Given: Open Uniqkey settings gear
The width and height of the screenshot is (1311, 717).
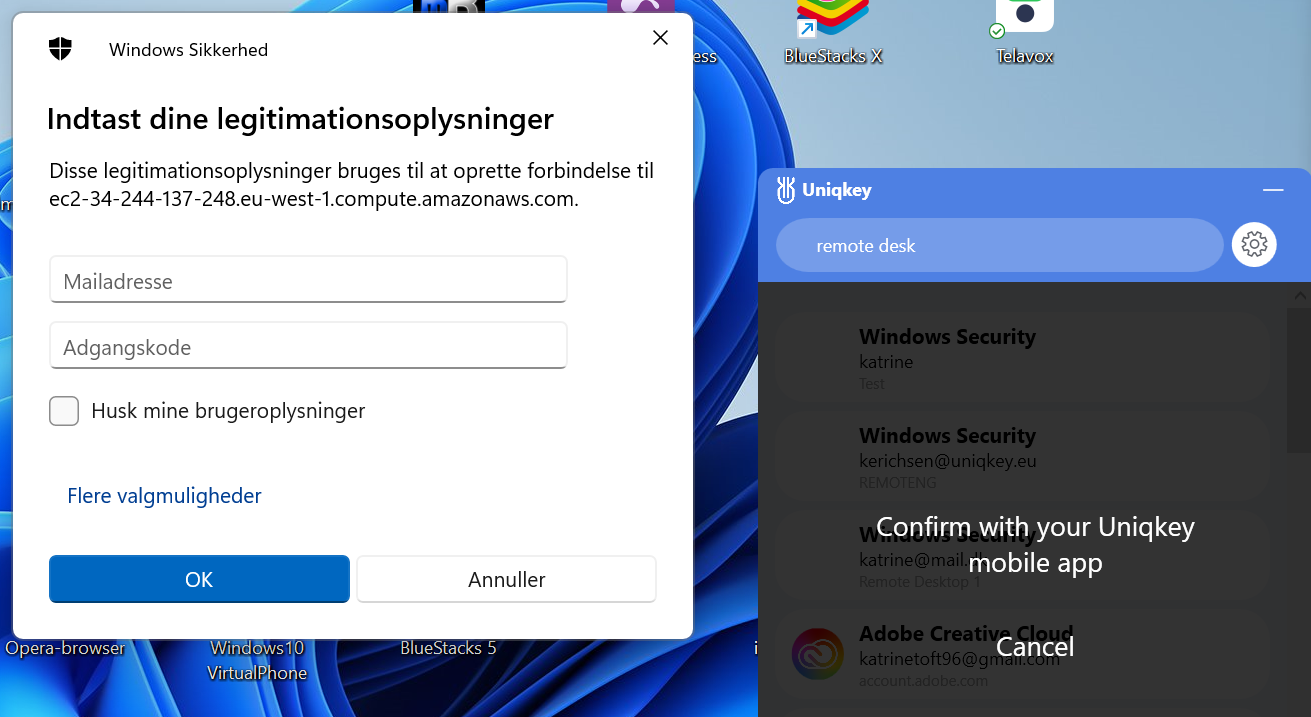Looking at the screenshot, I should pyautogui.click(x=1254, y=244).
